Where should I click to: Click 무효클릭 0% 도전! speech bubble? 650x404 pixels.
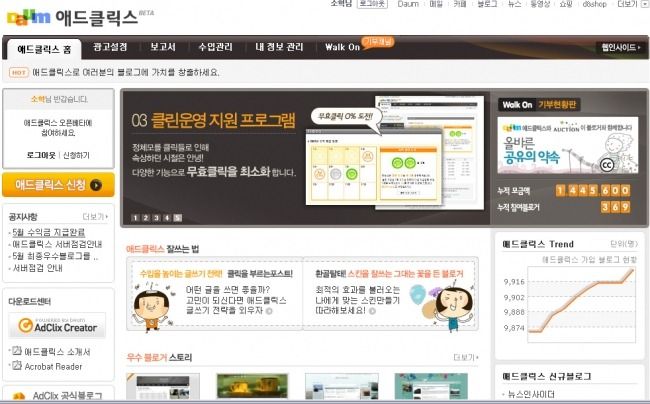[x=346, y=119]
